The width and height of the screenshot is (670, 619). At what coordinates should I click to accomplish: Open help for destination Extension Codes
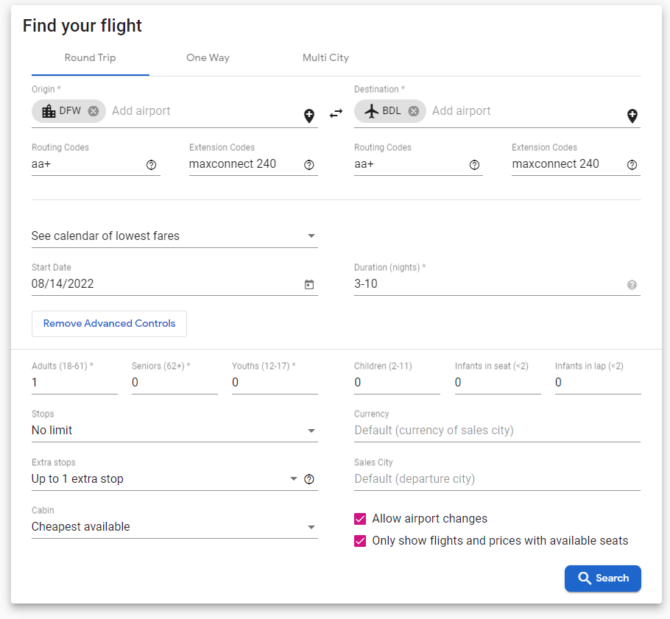coord(632,165)
